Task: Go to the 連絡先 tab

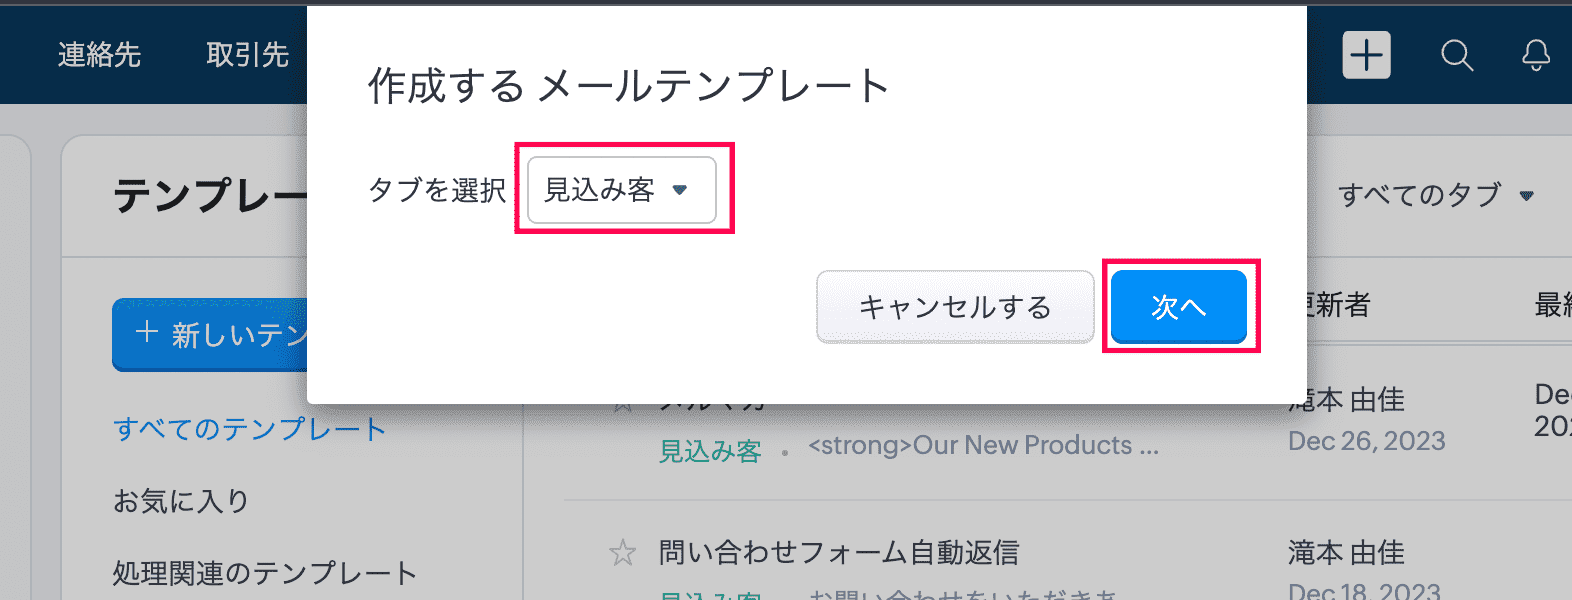Action: click(x=99, y=55)
